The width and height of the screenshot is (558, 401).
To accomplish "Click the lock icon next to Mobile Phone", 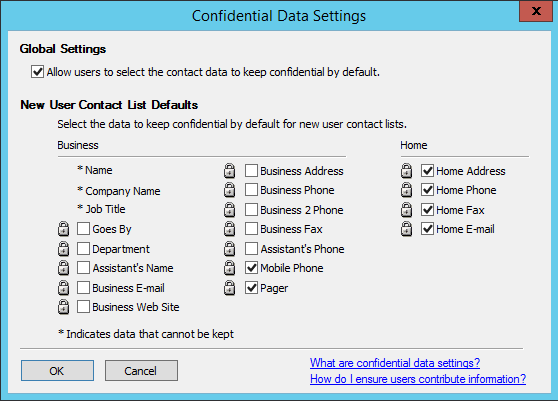I will [x=230, y=268].
